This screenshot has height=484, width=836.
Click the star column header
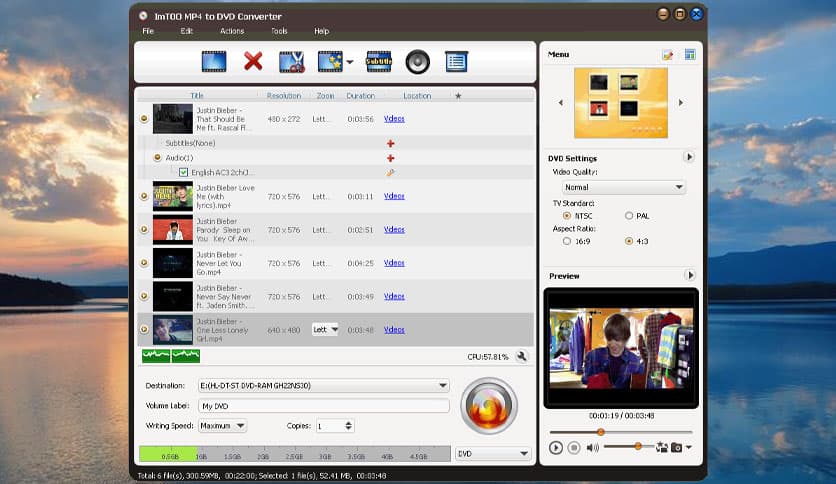(x=457, y=96)
